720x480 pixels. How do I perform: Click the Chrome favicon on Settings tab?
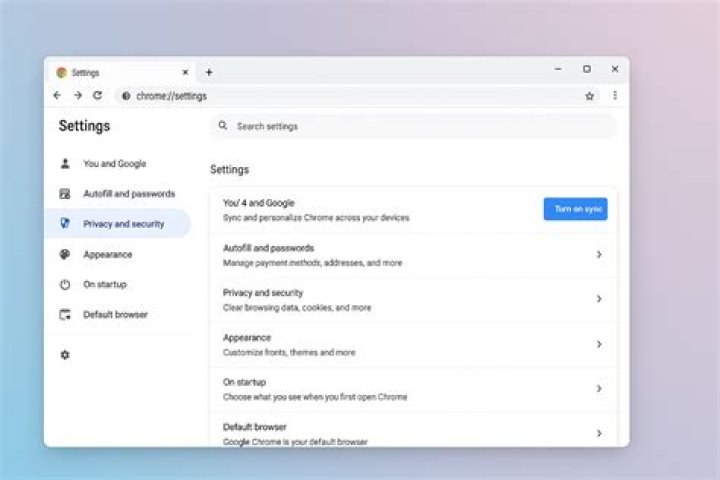point(62,73)
